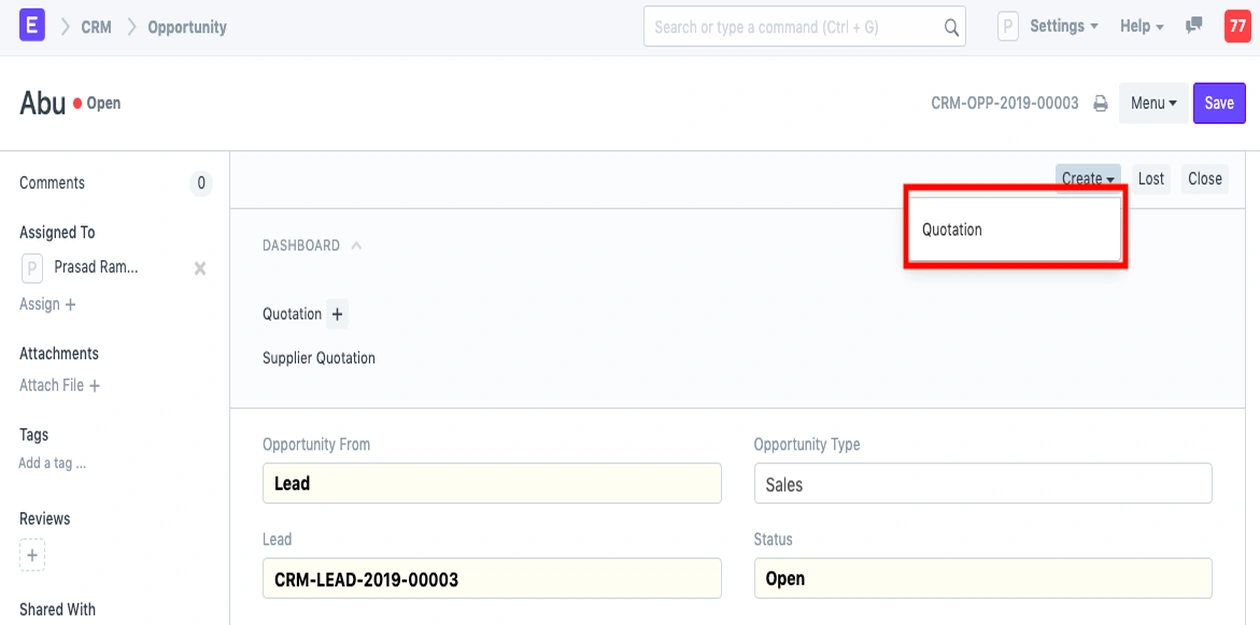This screenshot has width=1260, height=625.
Task: Expand the Menu dropdown button
Action: (x=1152, y=103)
